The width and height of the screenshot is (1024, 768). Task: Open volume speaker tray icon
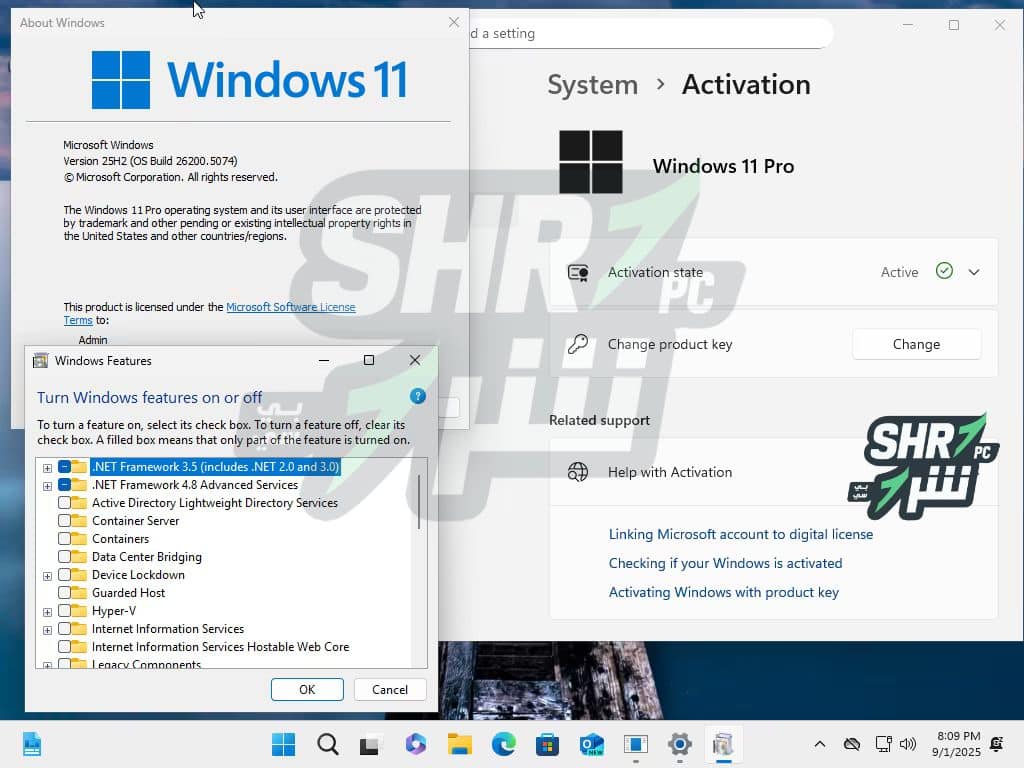click(x=908, y=744)
